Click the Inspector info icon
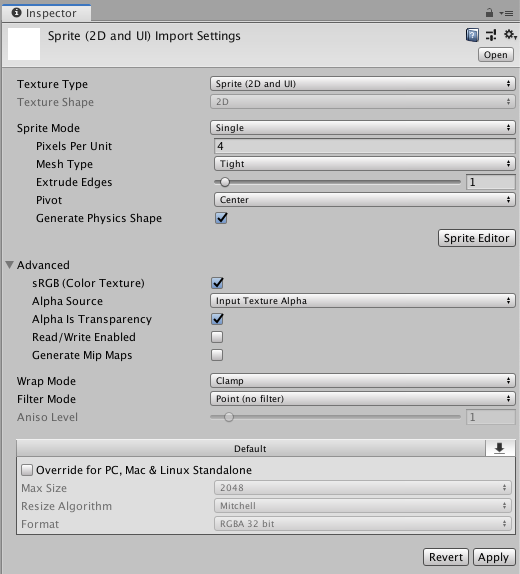Viewport: 520px width, 574px height. pyautogui.click(x=16, y=12)
